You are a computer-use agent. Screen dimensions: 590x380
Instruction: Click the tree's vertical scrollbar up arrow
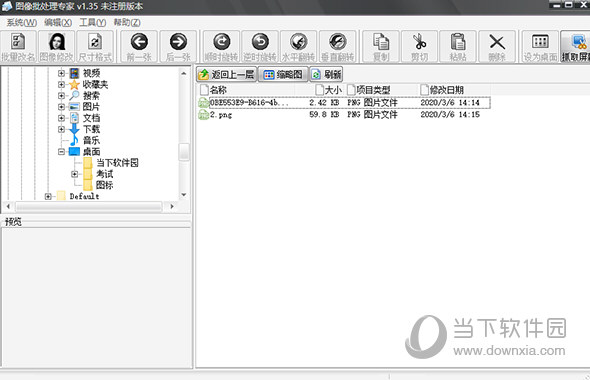click(x=184, y=73)
